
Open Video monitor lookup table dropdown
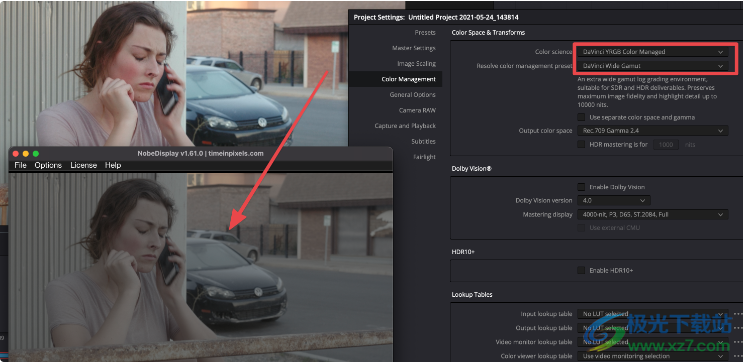[652, 342]
